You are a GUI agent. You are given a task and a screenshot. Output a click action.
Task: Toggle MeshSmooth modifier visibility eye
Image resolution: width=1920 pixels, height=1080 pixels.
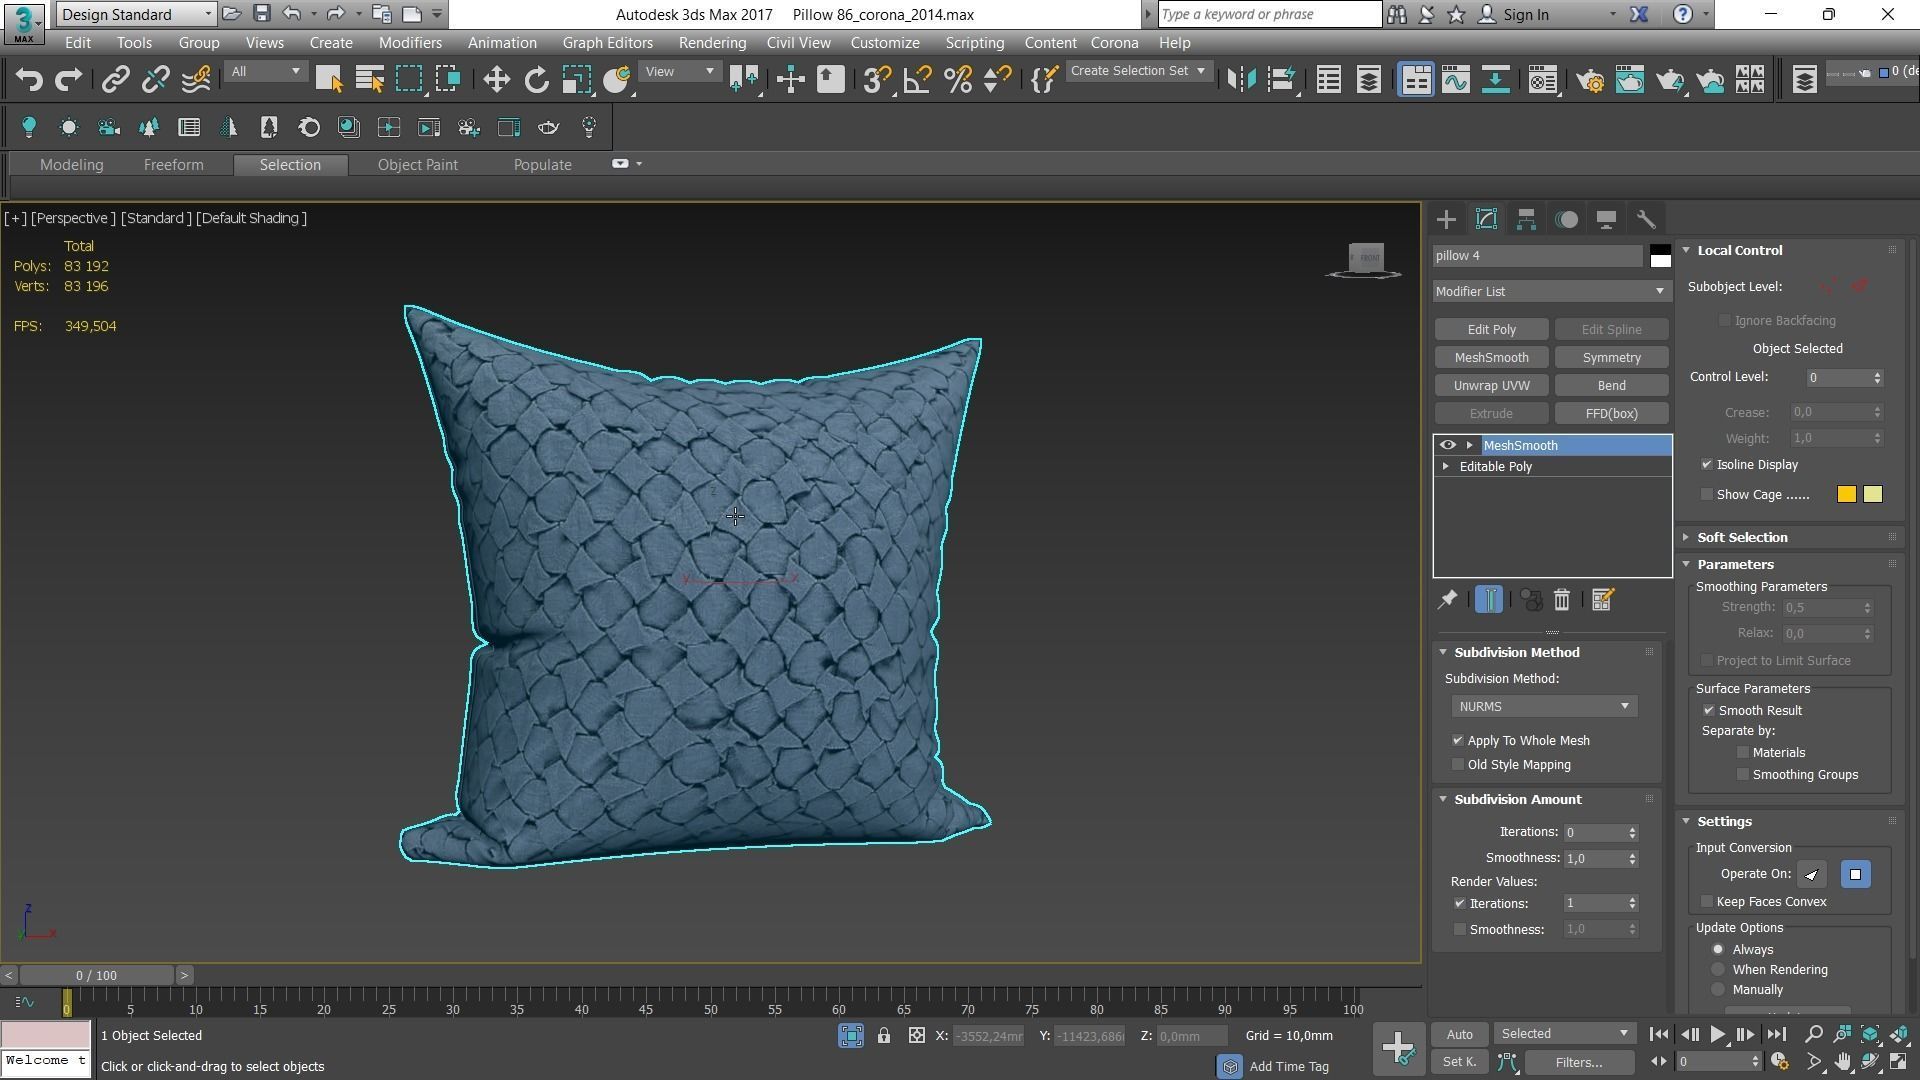pyautogui.click(x=1447, y=445)
